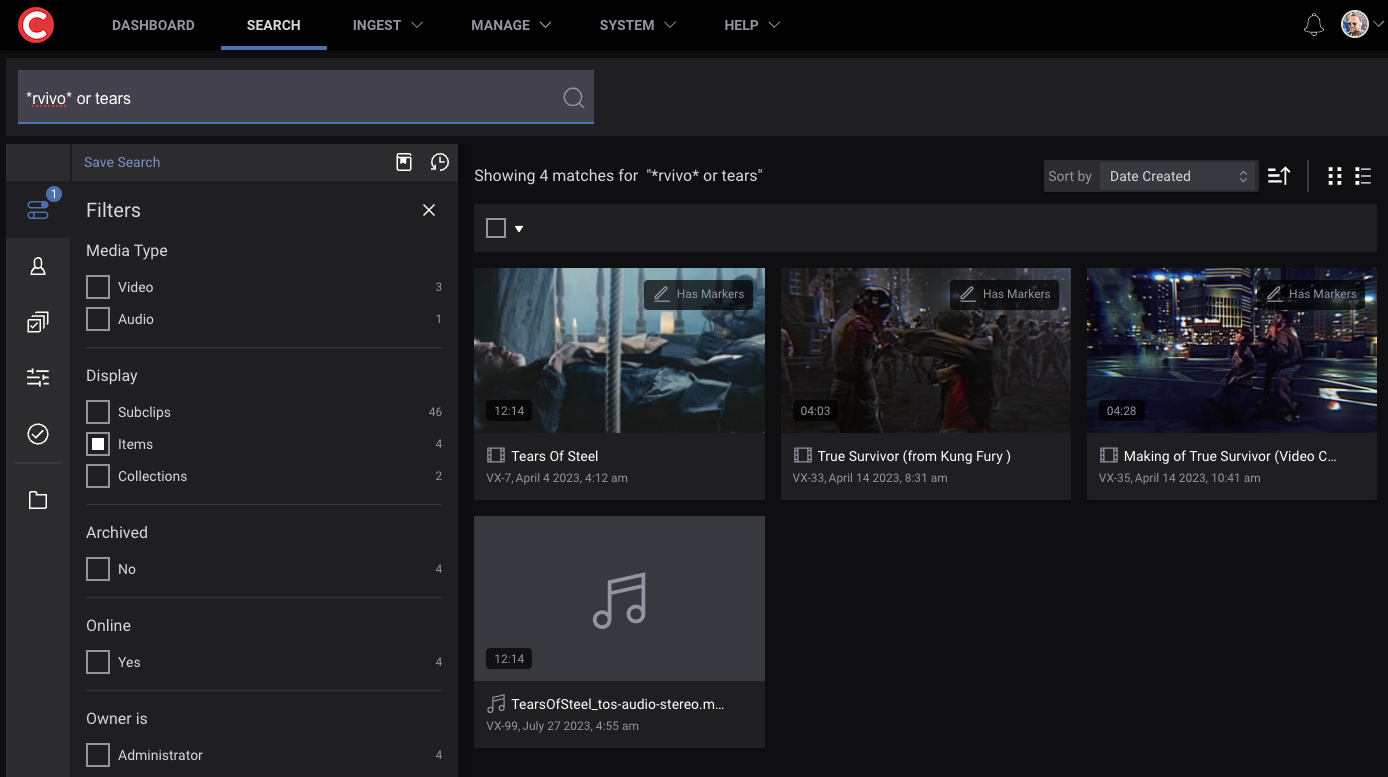Open the True Survivor thumbnail
This screenshot has height=777, width=1388.
[926, 350]
